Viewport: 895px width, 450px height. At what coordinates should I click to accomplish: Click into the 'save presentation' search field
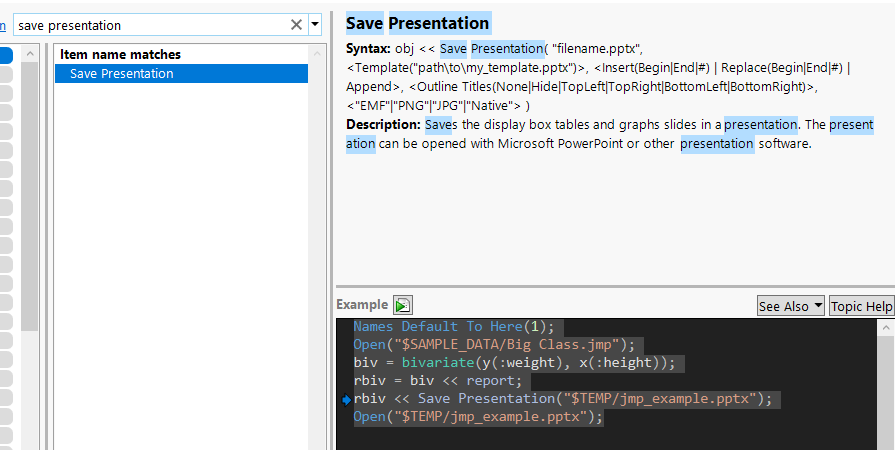(x=150, y=25)
